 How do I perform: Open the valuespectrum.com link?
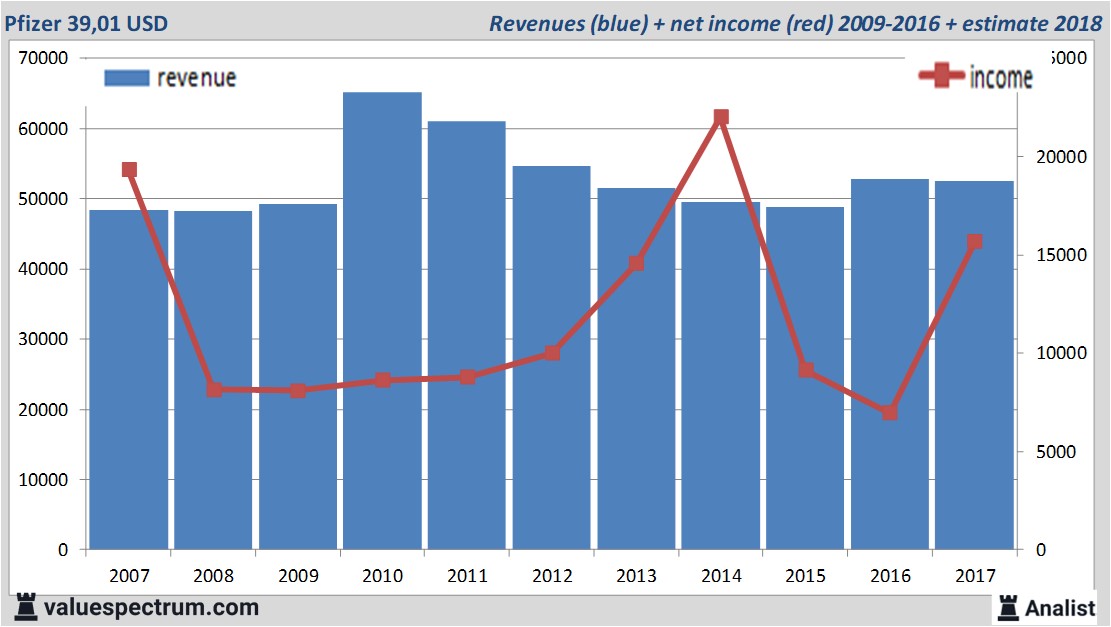tap(151, 607)
